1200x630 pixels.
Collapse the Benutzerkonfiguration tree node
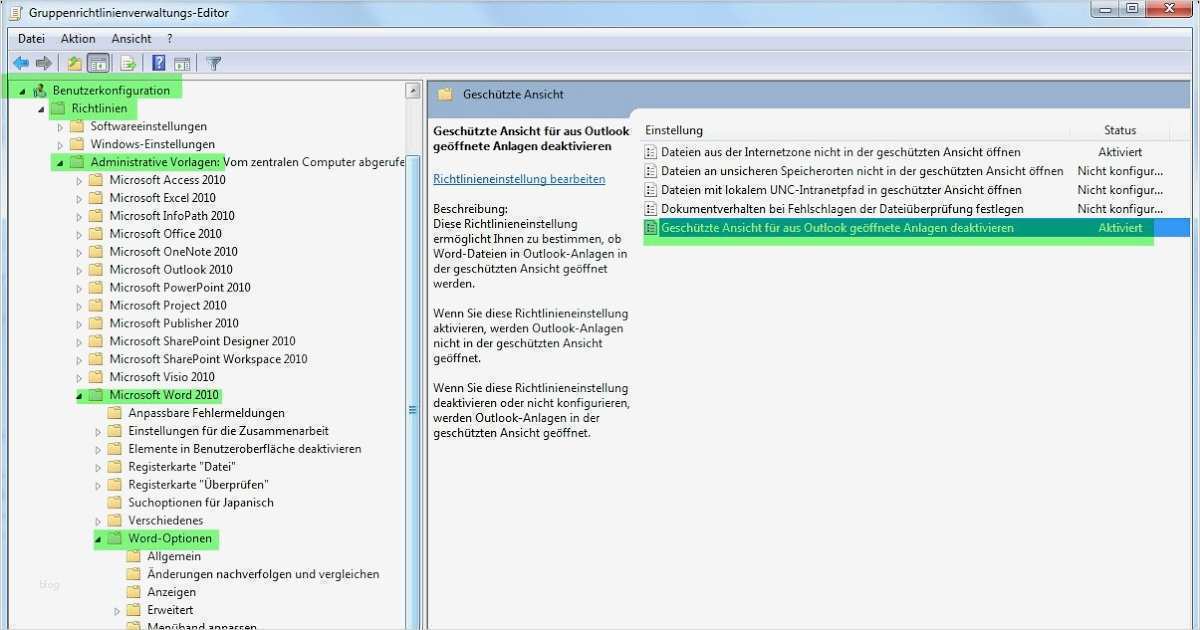(22, 91)
